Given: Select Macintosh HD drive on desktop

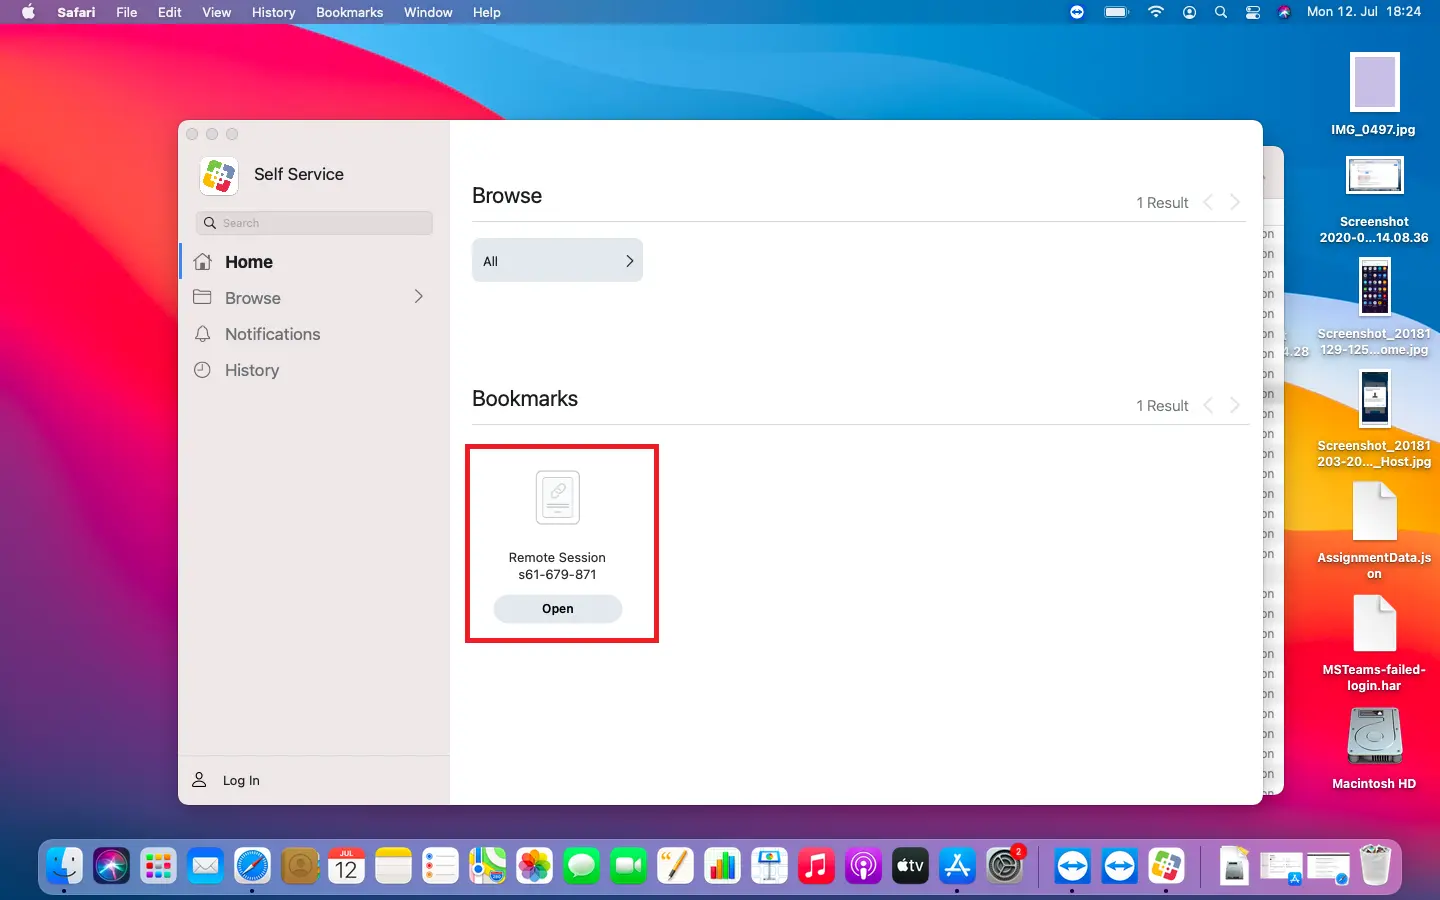Looking at the screenshot, I should click(1375, 749).
